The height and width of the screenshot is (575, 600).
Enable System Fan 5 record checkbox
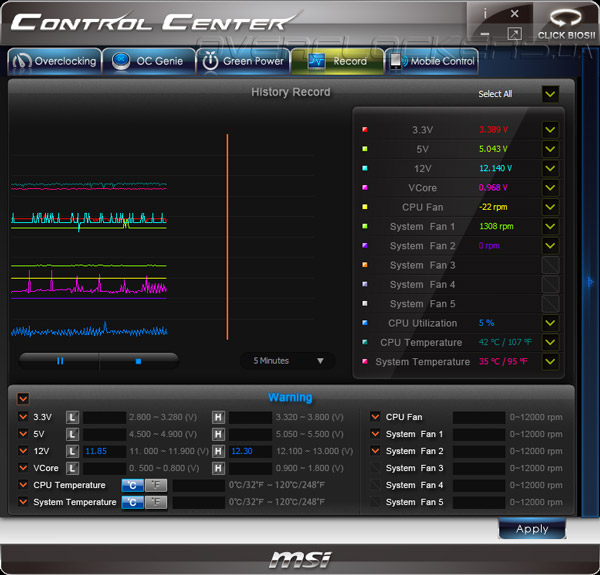550,303
